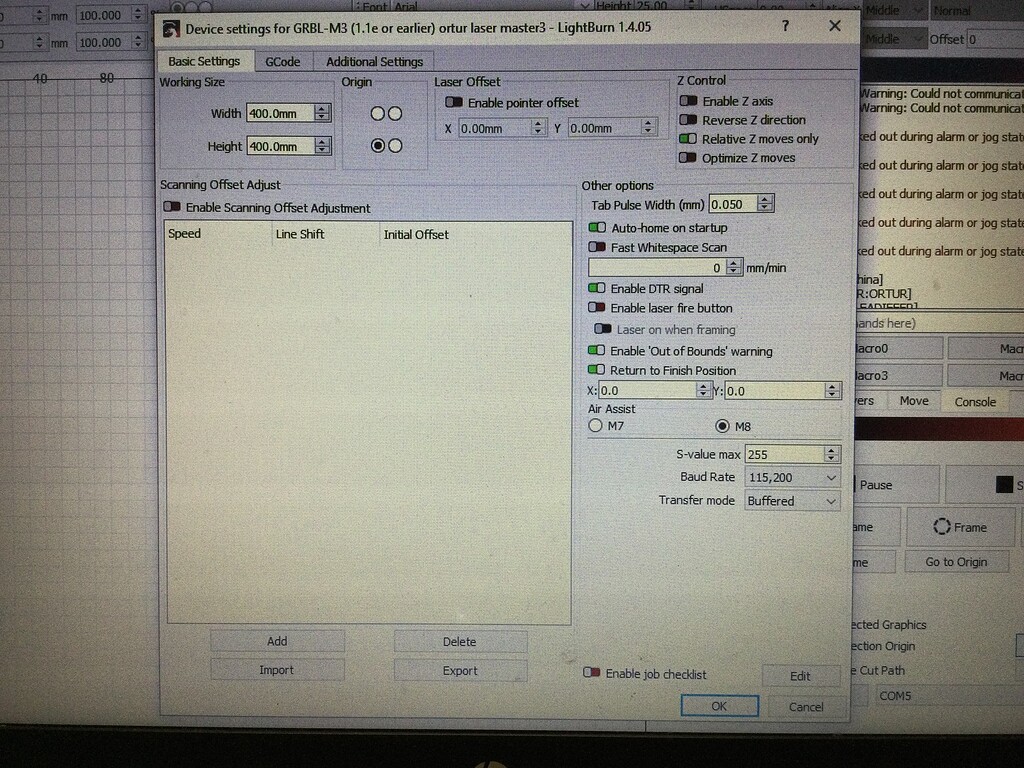Increase the Working Size Width stepper
Screen dimensions: 1024x768
(x=322, y=109)
